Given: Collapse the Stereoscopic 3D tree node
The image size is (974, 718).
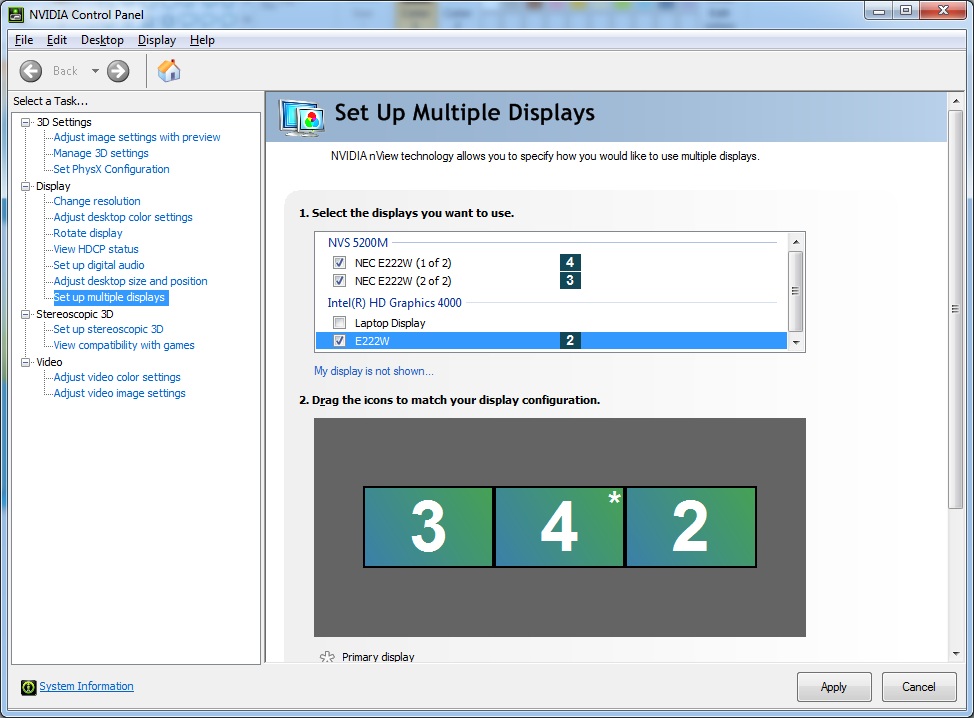Looking at the screenshot, I should tap(25, 314).
